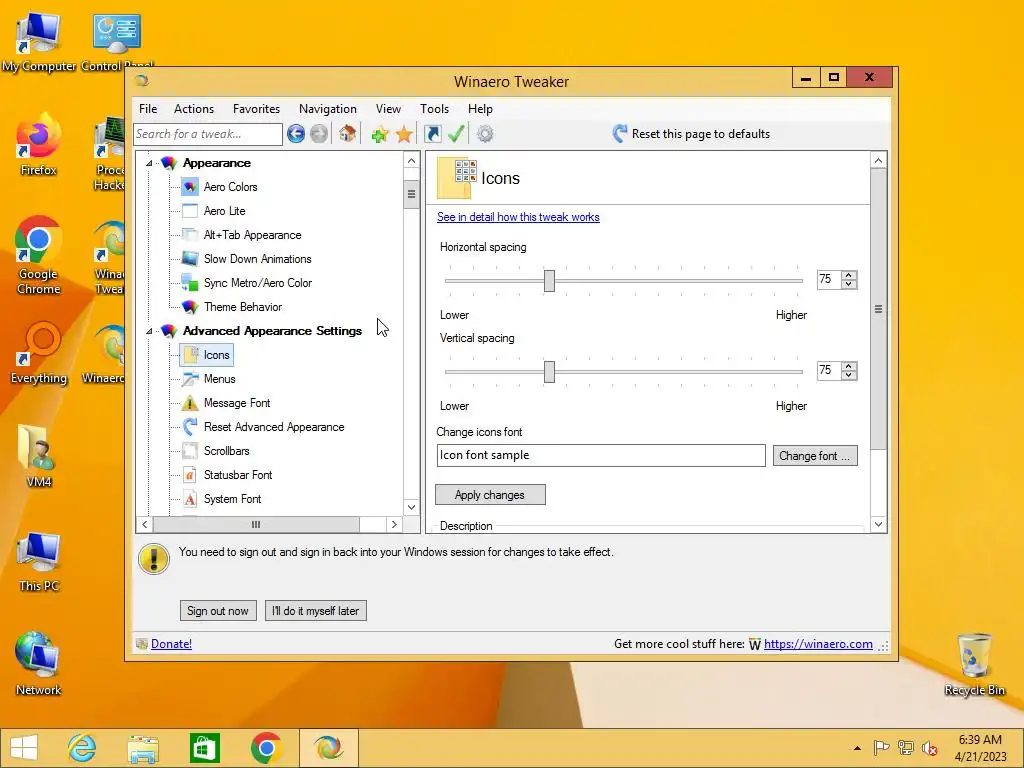Click the Change font button
This screenshot has width=1024, height=768.
(814, 456)
